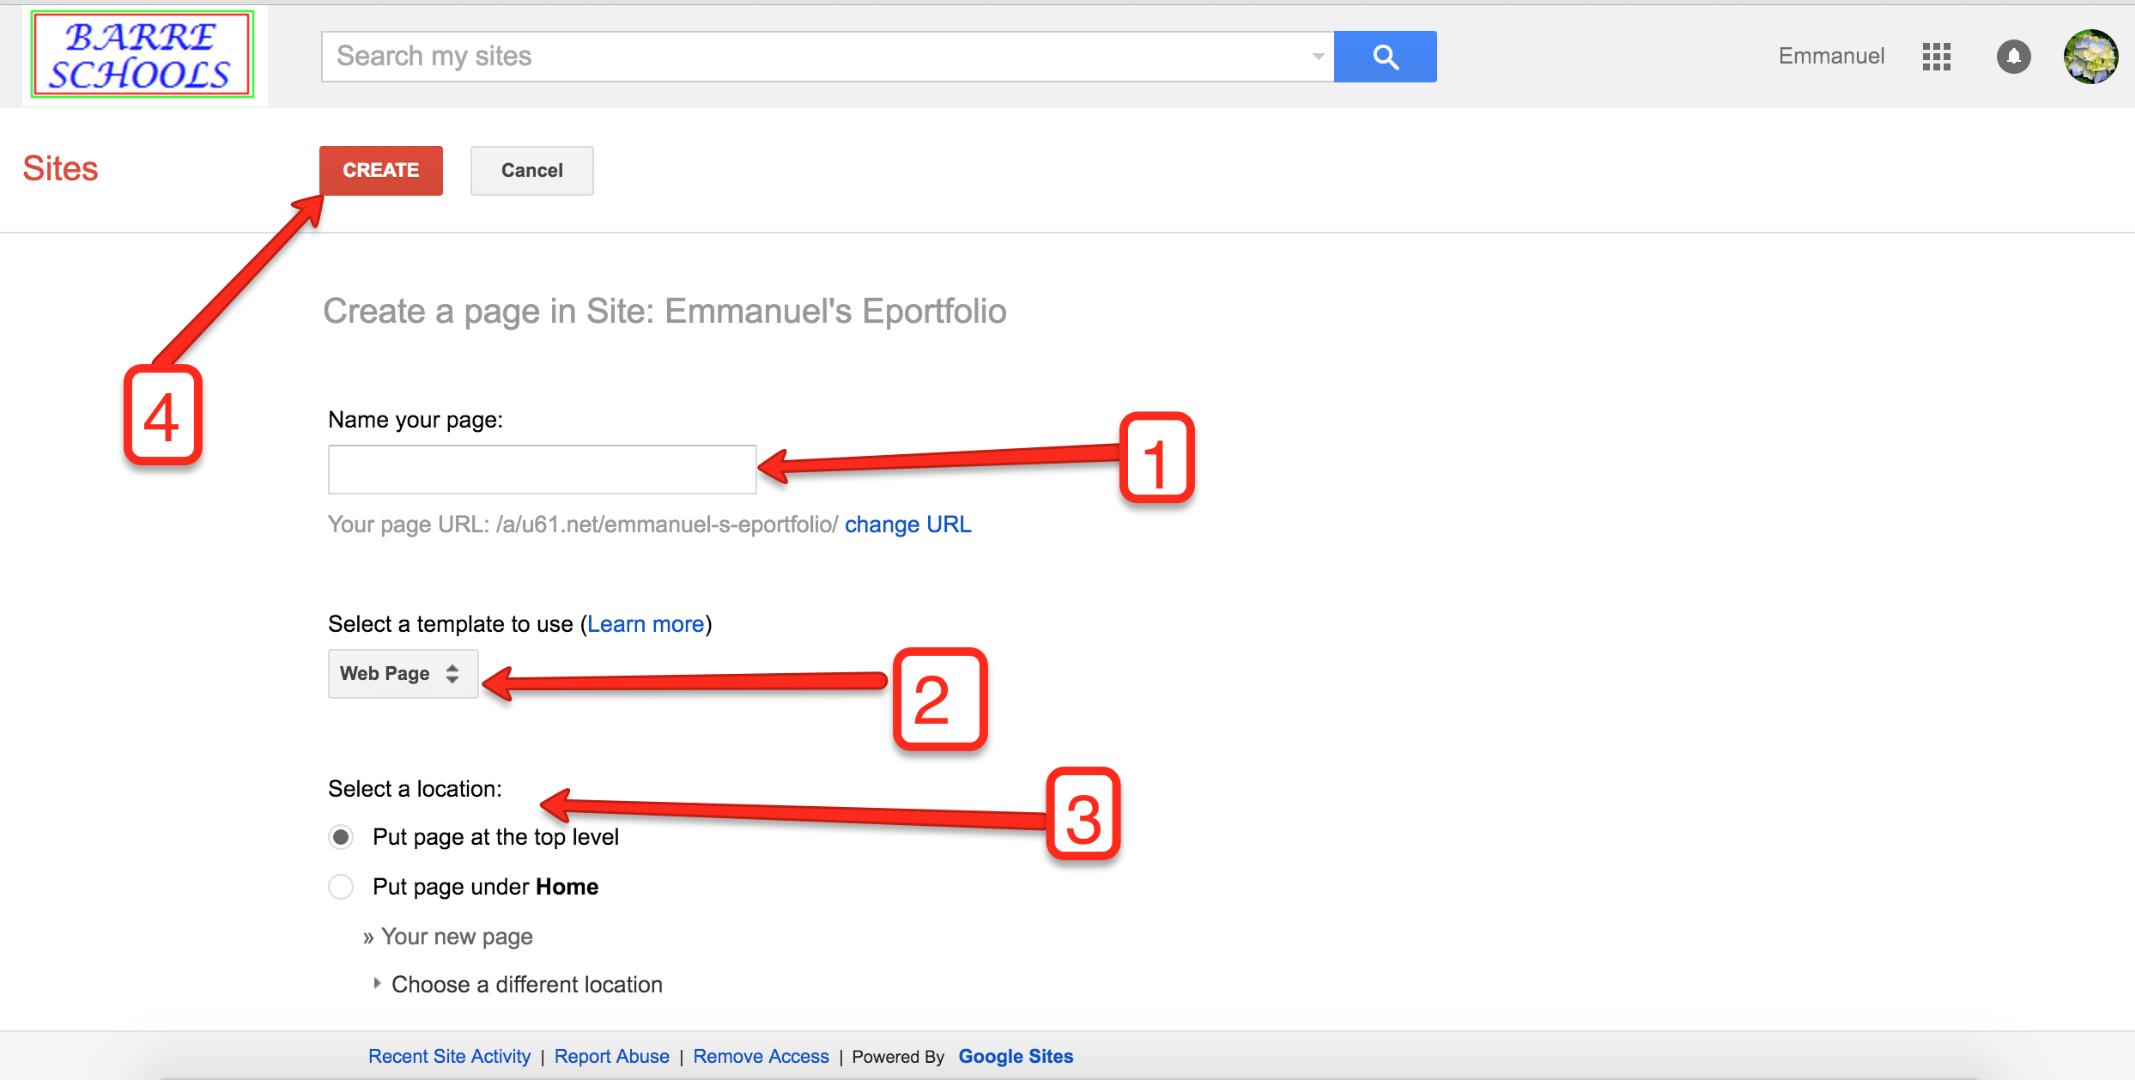Viewport: 2135px width, 1080px height.
Task: Select 'Put page at the top level' option
Action: (x=341, y=837)
